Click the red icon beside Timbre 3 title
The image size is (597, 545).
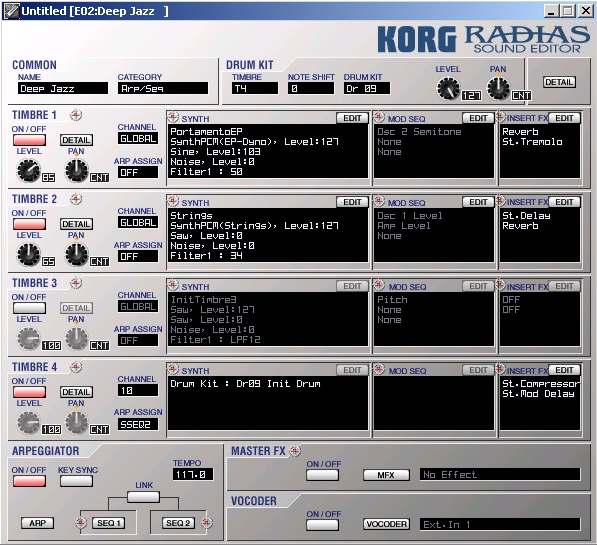tap(76, 283)
